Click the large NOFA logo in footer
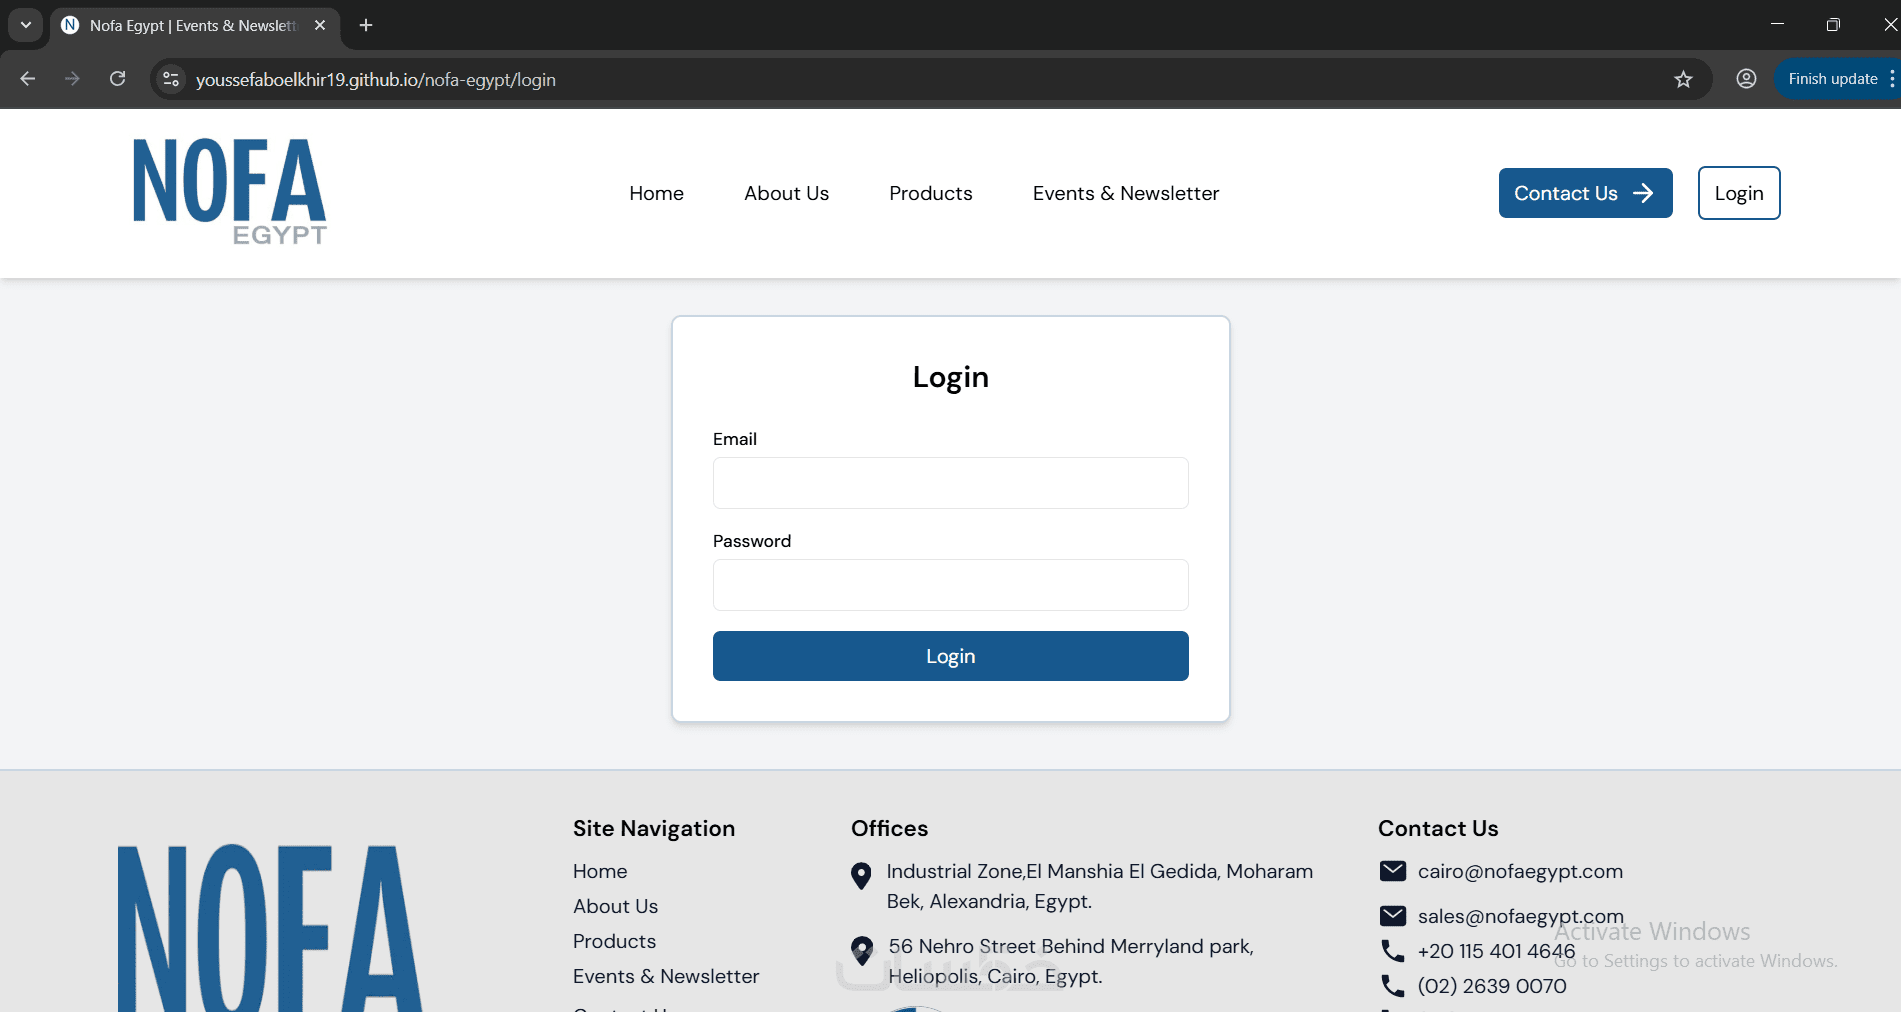 (270, 928)
